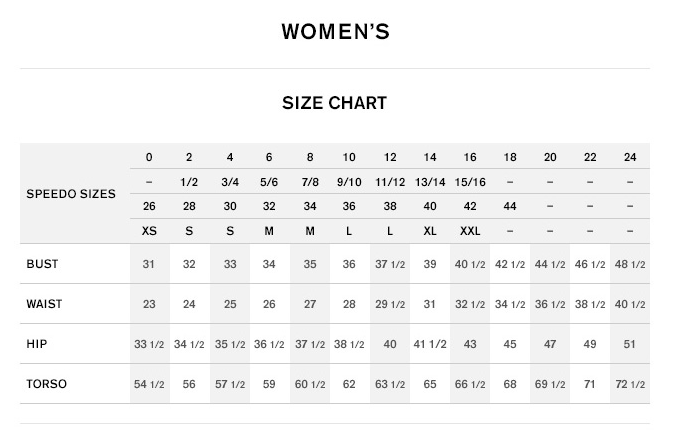Select the waist measurement 23

(149, 304)
